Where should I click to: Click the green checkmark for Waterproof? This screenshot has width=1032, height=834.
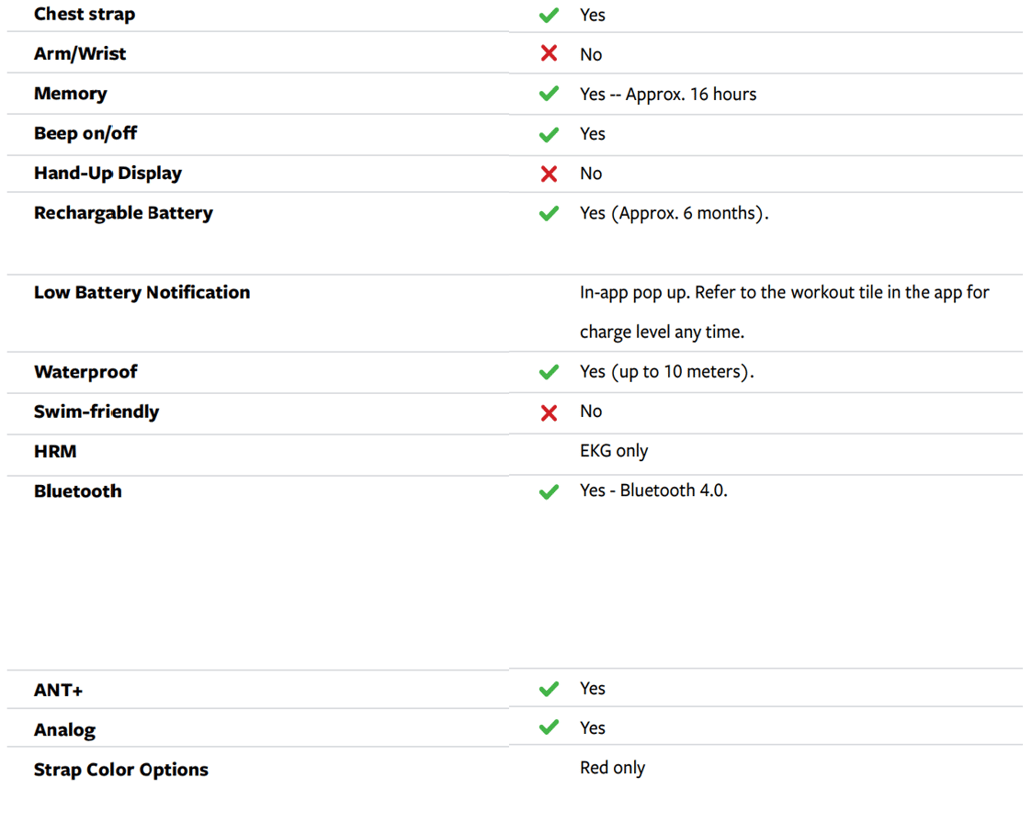(x=548, y=372)
